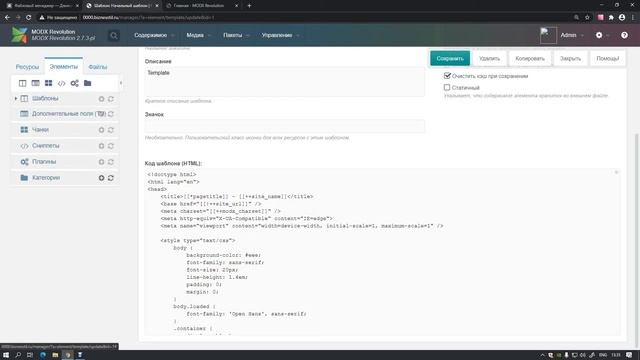Image resolution: width=640 pixels, height=360 pixels.
Task: Select the Чанки tree item
Action: (x=40, y=130)
